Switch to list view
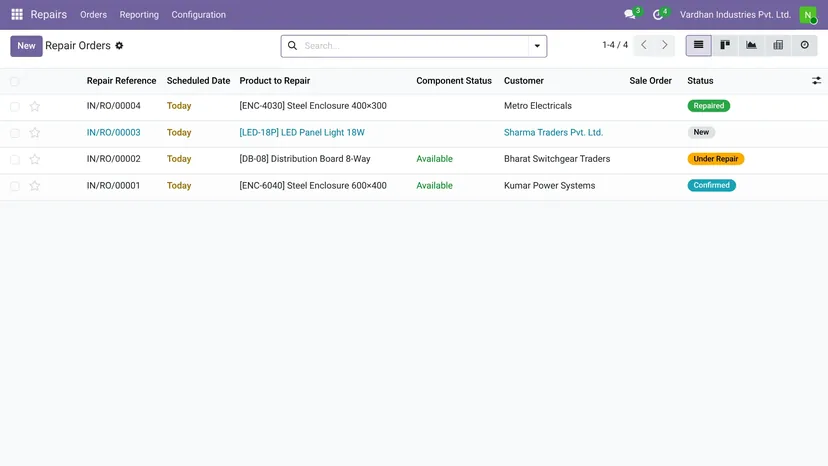Screen dimensions: 828x466 698,45
